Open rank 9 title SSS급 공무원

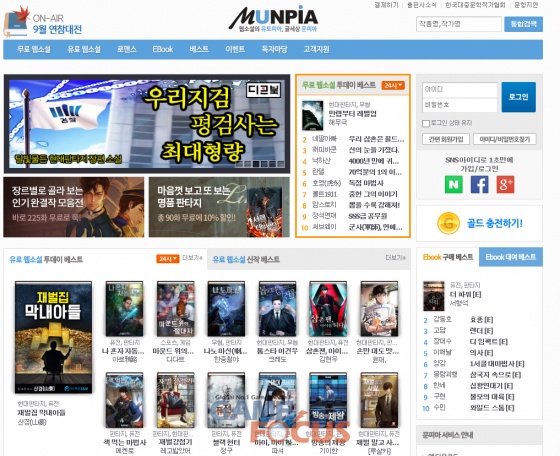368,216
